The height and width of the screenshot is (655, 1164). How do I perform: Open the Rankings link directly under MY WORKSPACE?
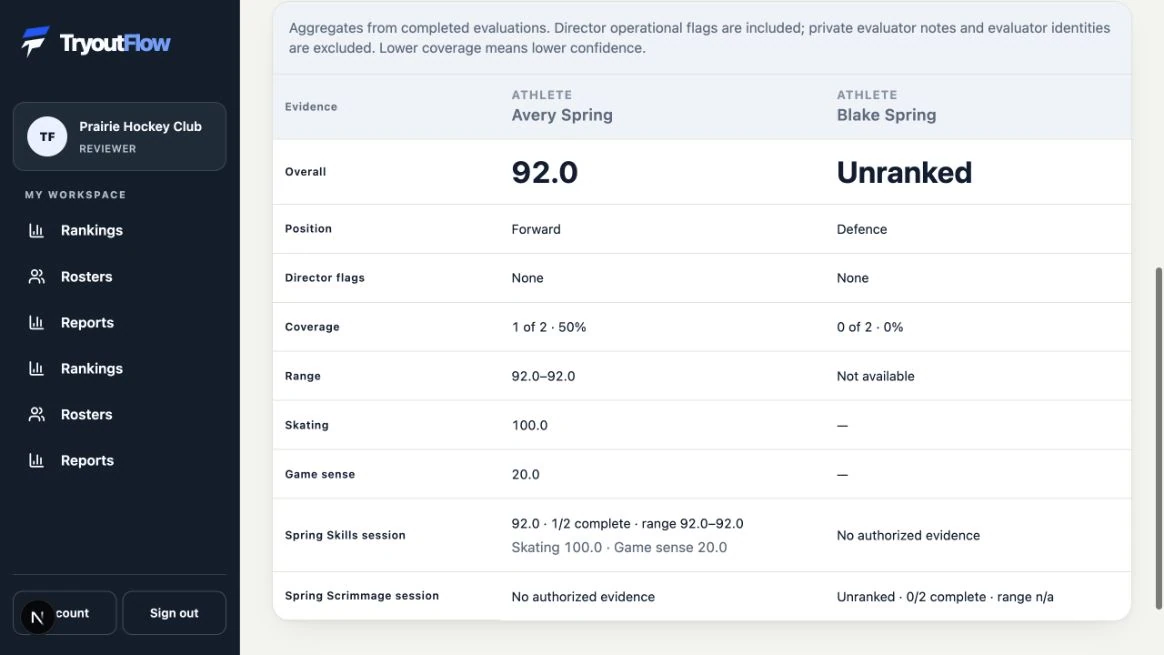pyautogui.click(x=91, y=230)
